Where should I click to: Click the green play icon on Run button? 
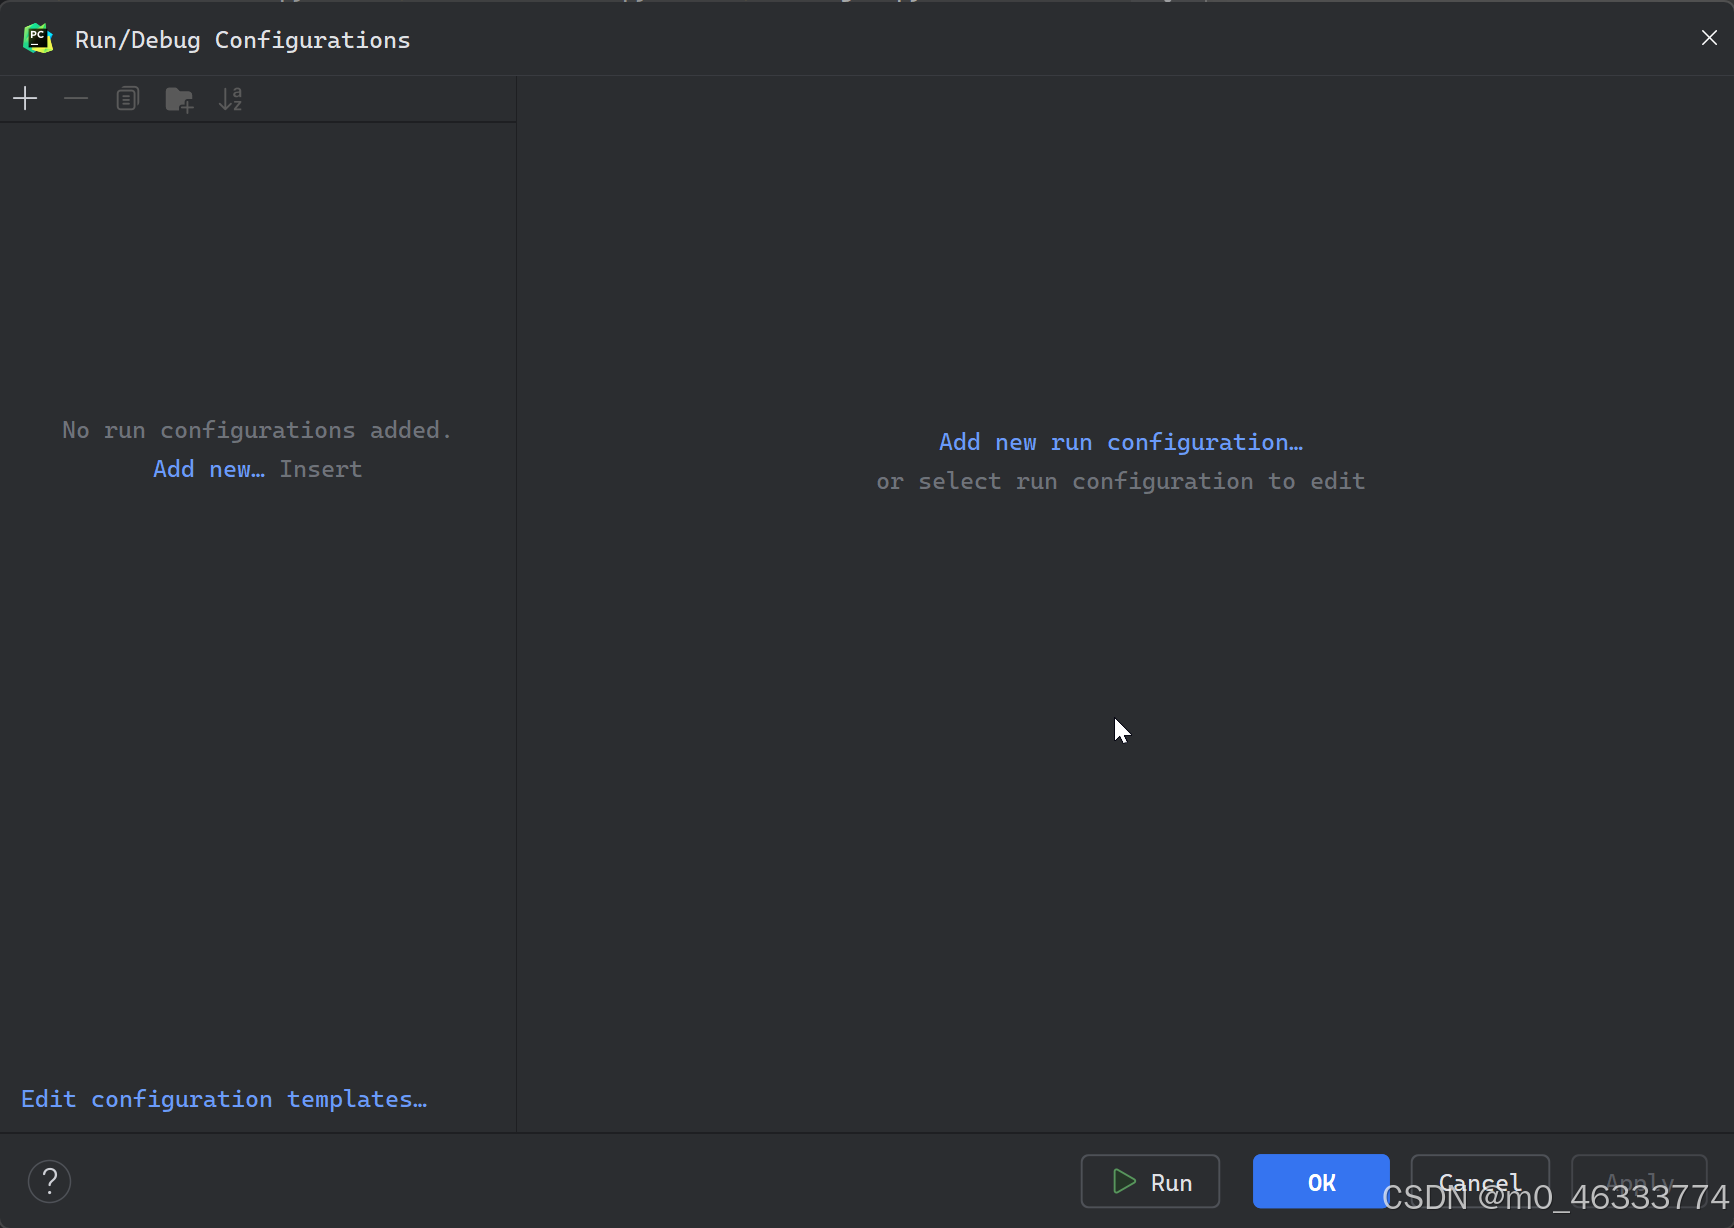1122,1181
